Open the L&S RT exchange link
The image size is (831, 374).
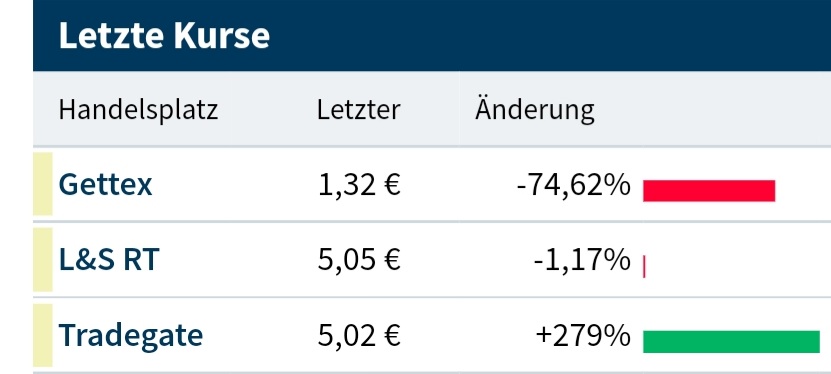(x=109, y=260)
